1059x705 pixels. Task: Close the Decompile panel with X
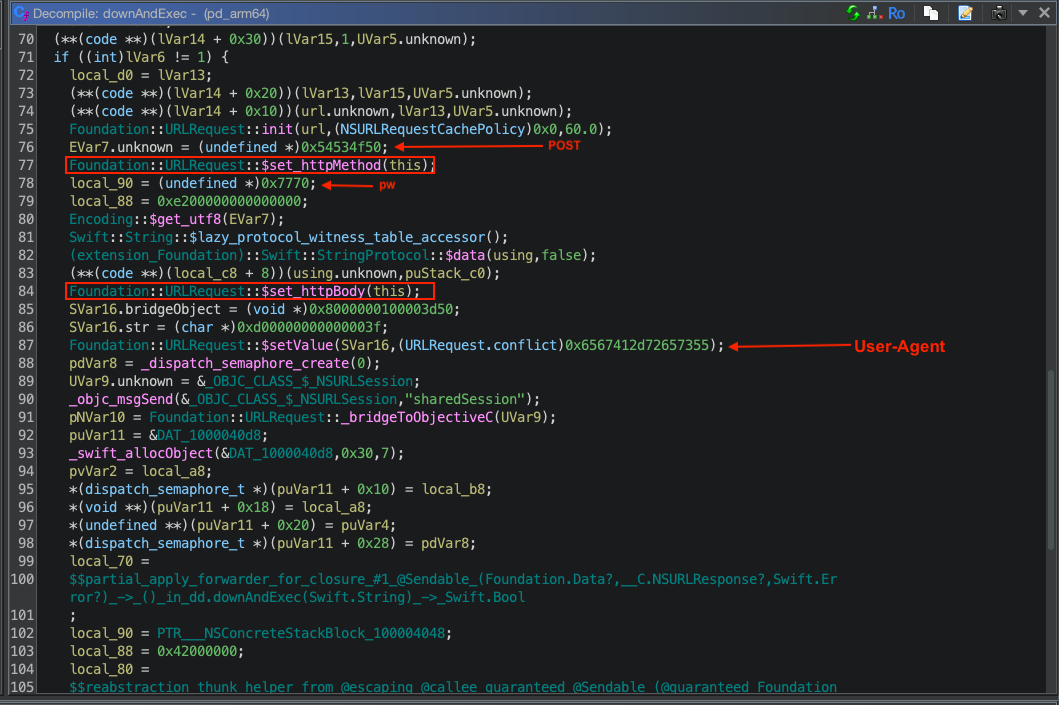(x=1044, y=13)
